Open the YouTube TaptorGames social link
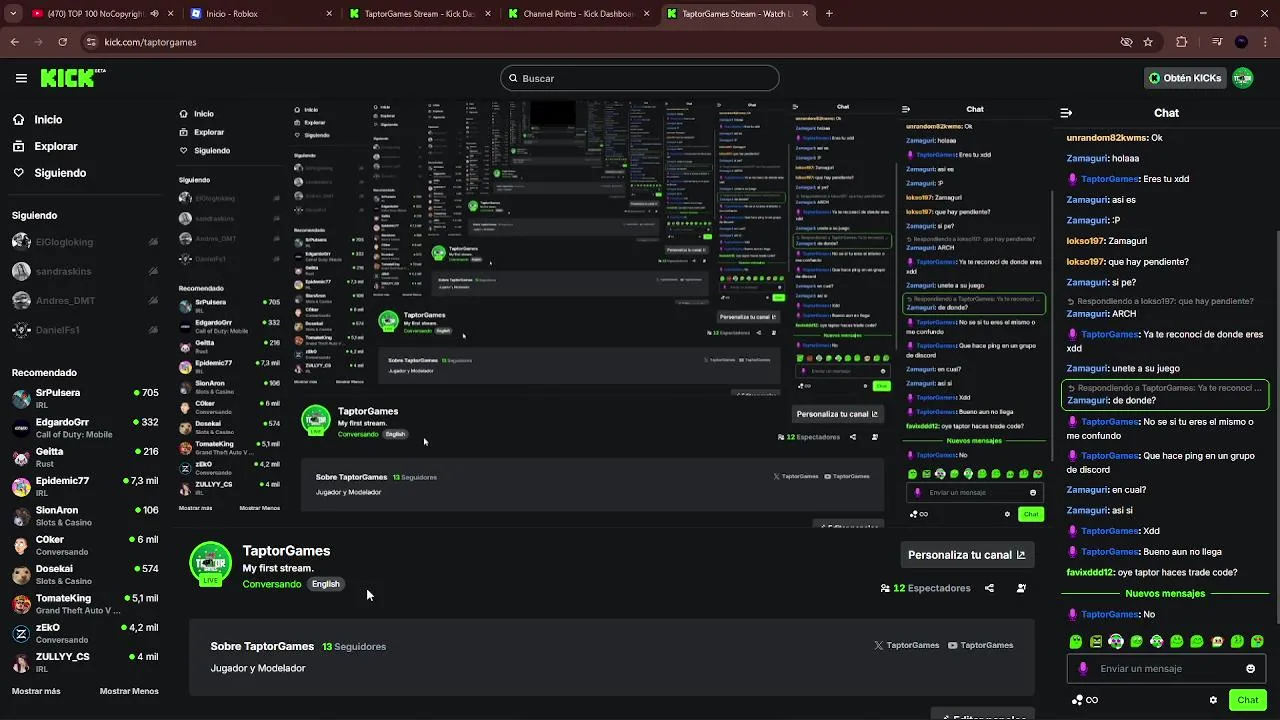 click(x=981, y=645)
